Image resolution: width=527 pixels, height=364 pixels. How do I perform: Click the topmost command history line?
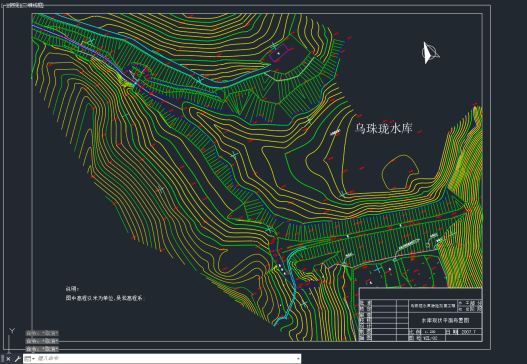click(x=42, y=333)
